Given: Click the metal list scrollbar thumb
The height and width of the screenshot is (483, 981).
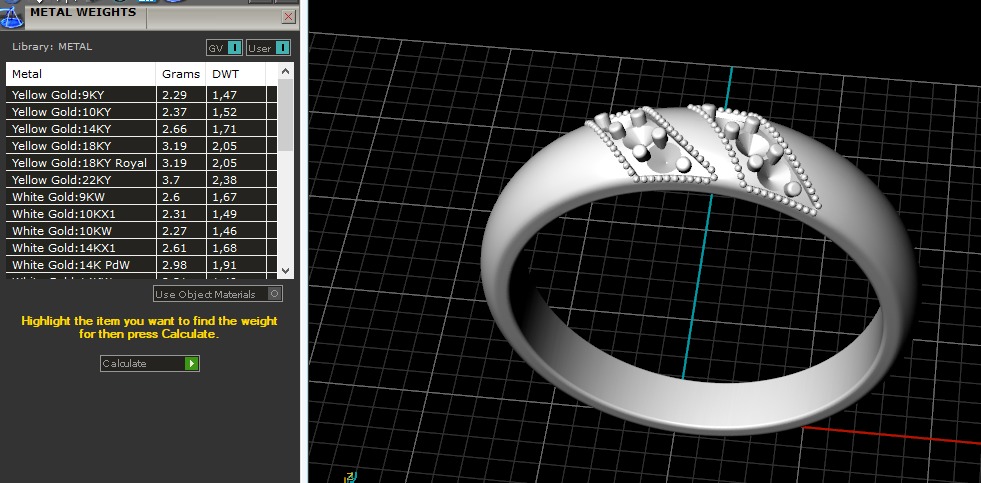Looking at the screenshot, I should (285, 114).
